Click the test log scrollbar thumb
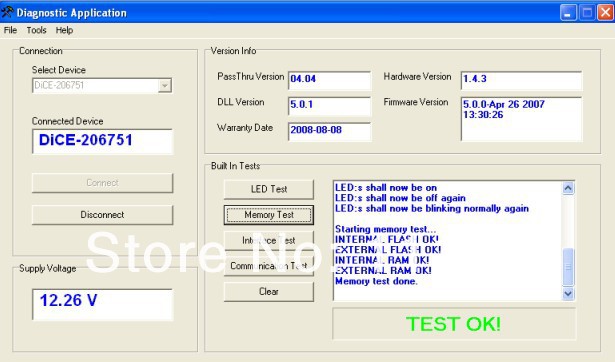The height and width of the screenshot is (362, 615). pyautogui.click(x=568, y=267)
